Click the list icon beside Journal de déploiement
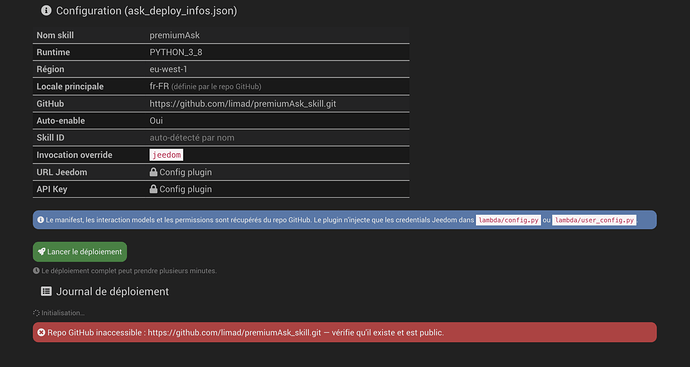 [46, 291]
